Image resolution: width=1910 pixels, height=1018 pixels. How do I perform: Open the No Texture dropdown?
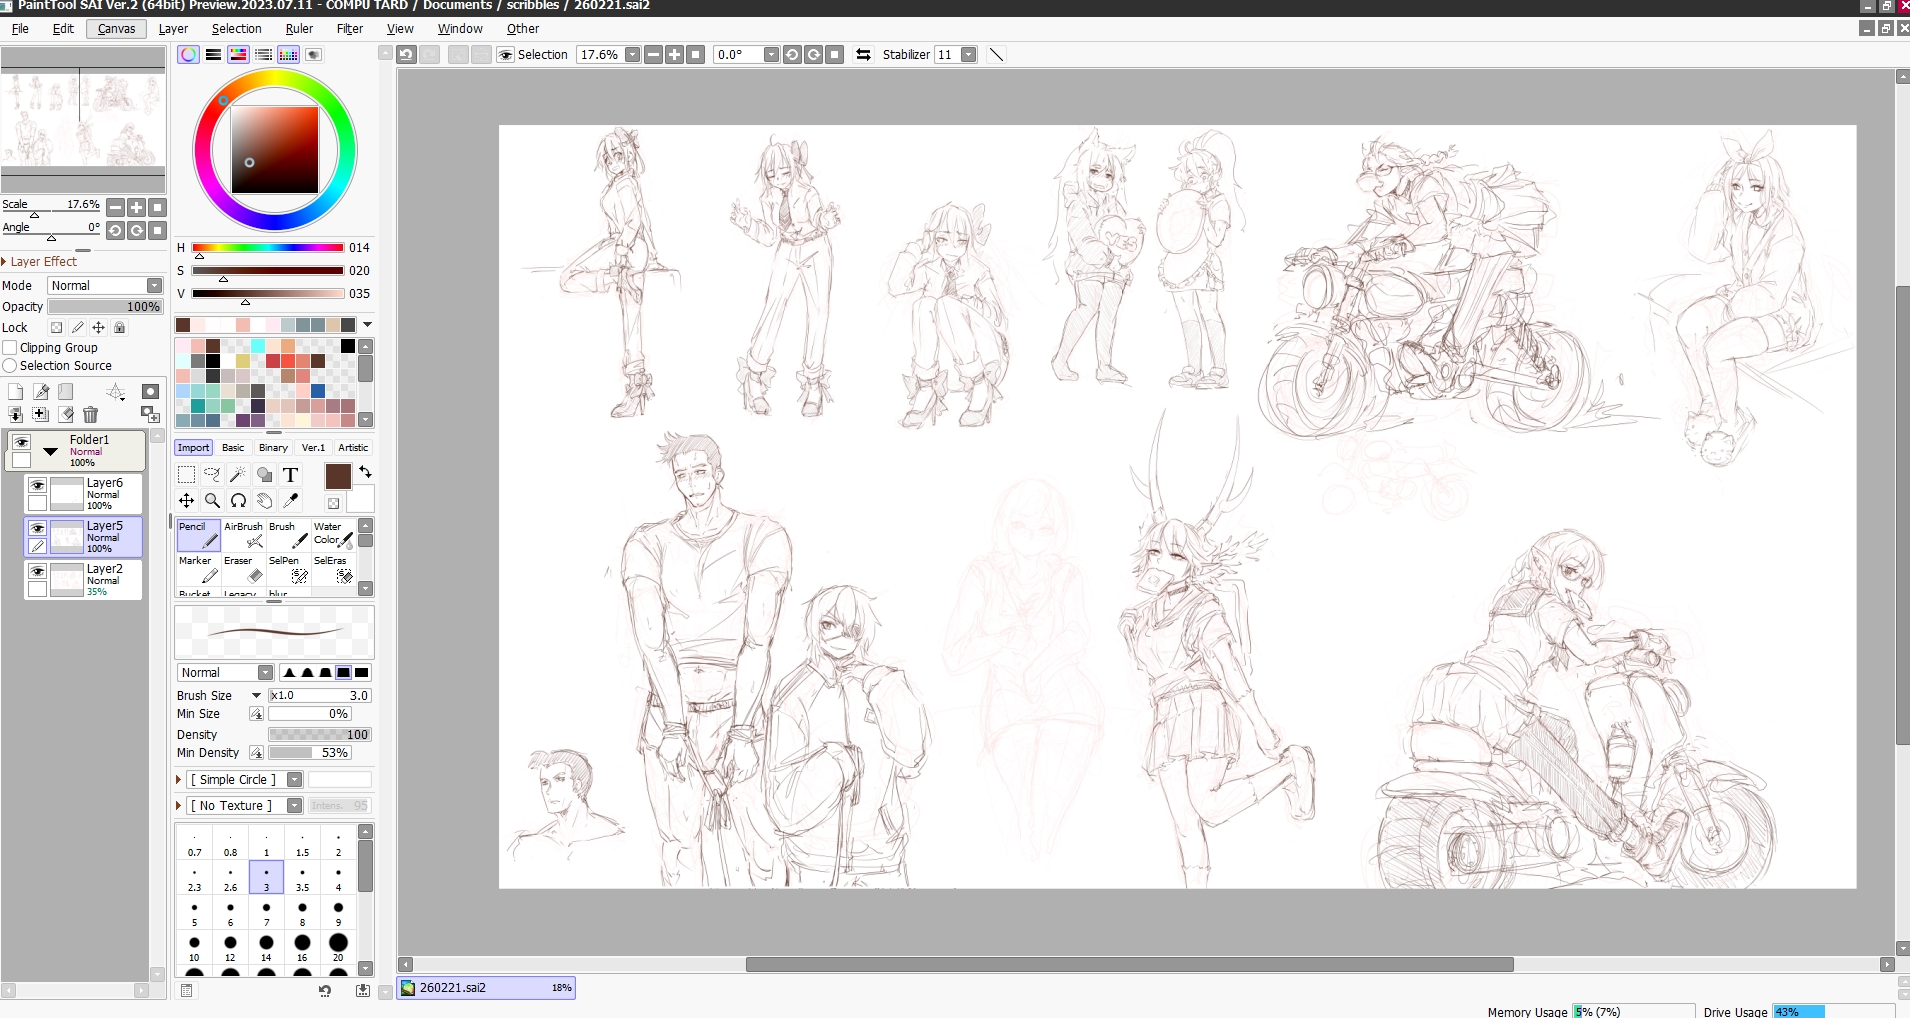(294, 806)
